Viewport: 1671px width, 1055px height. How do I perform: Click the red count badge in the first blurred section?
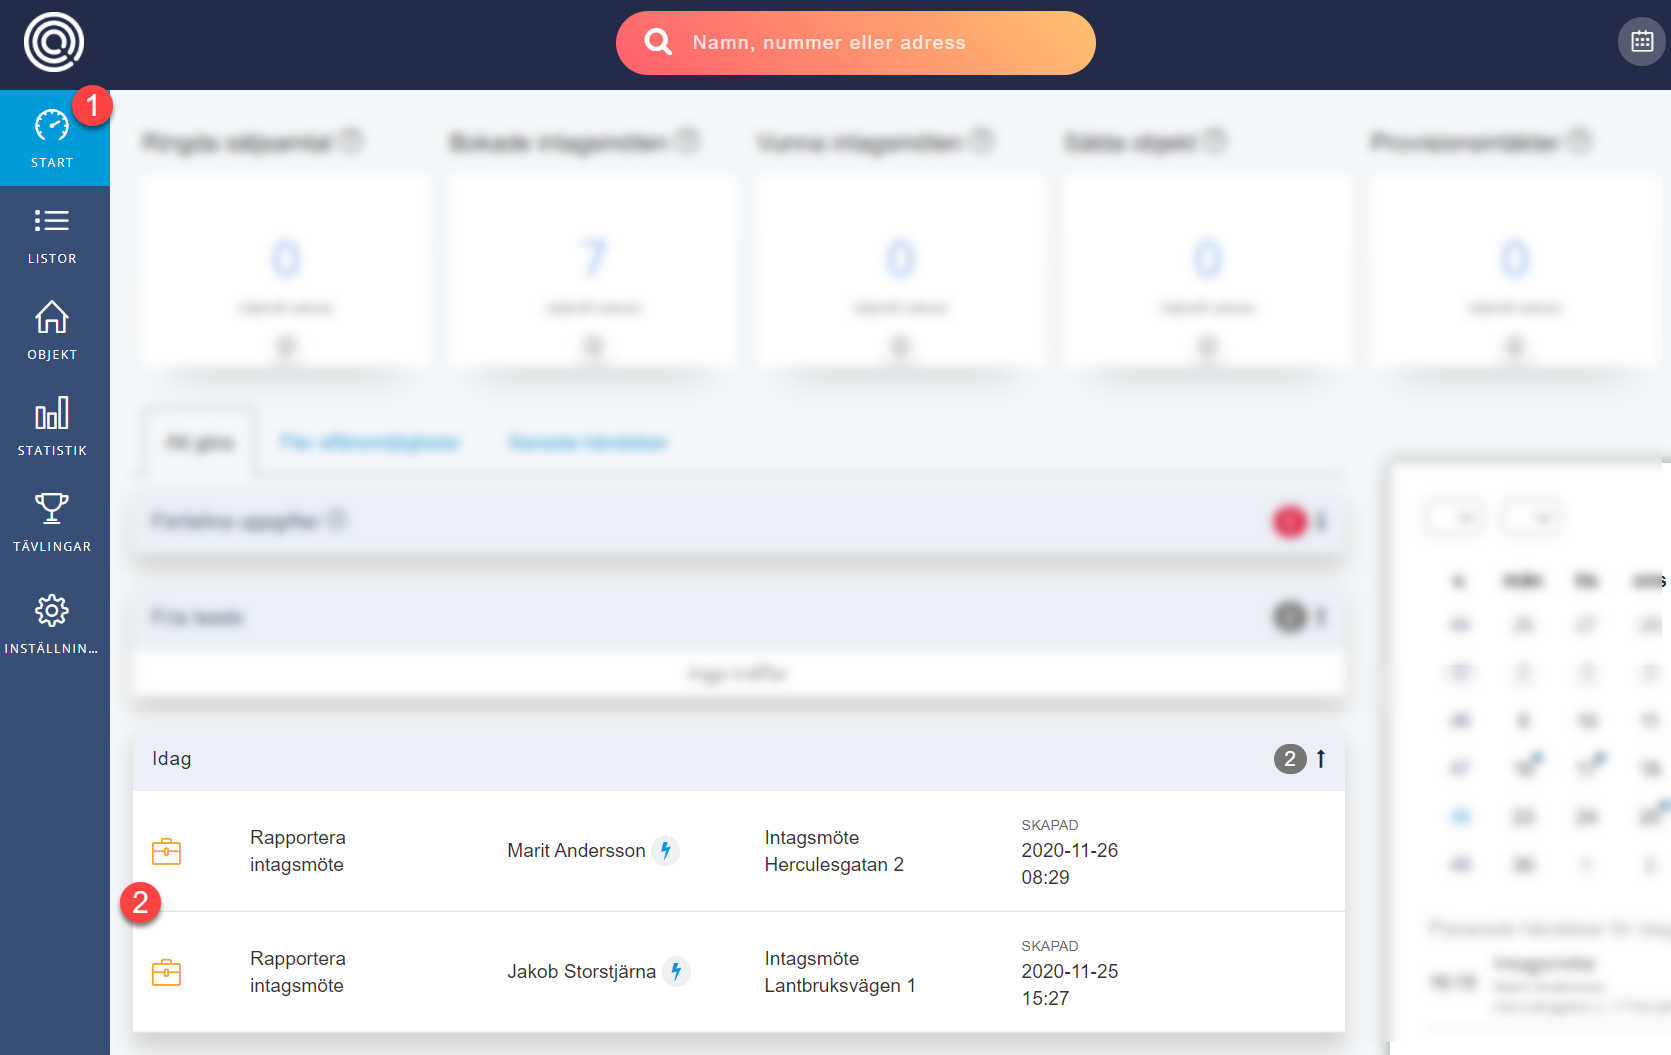click(x=1289, y=522)
